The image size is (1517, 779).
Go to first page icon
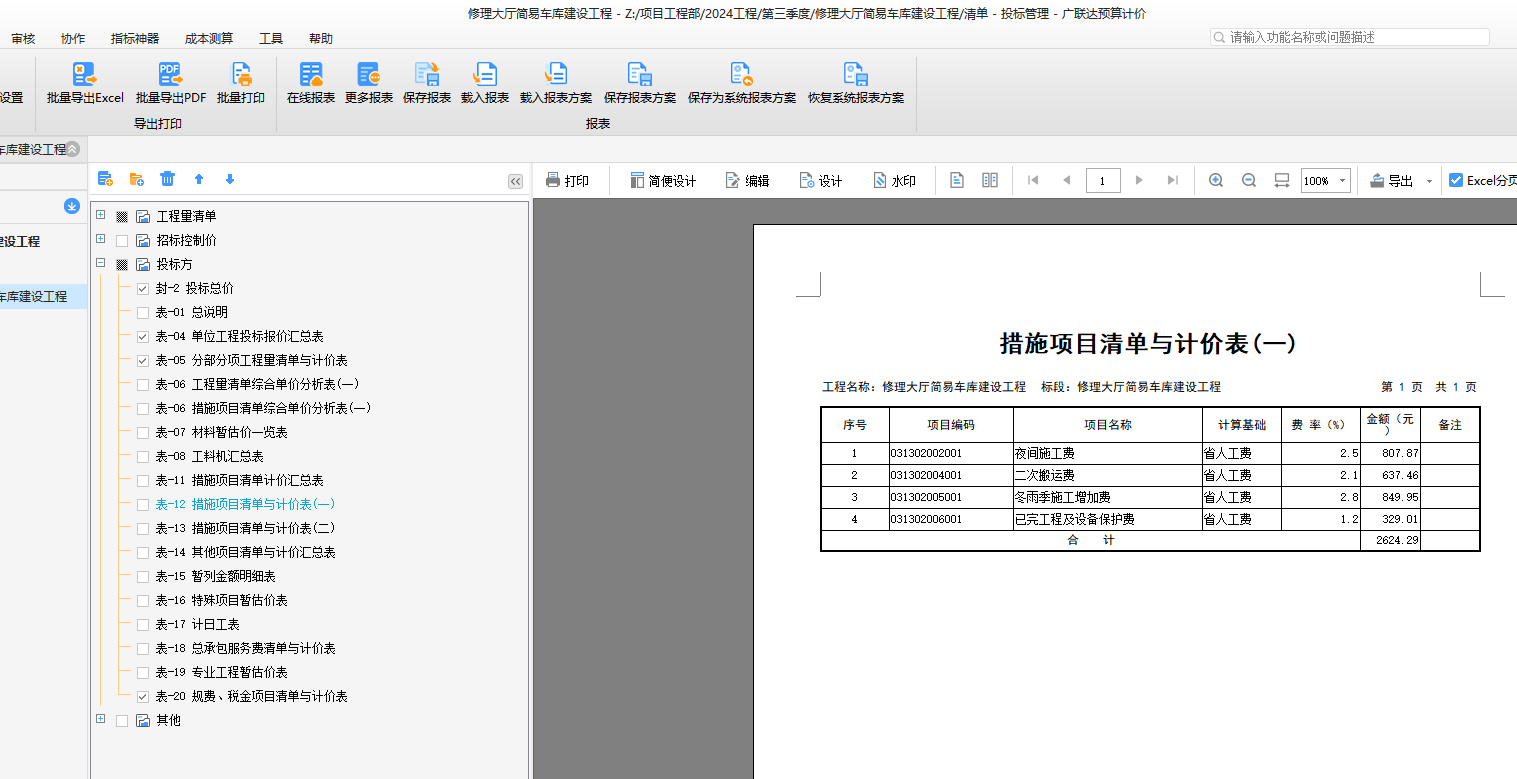1033,180
